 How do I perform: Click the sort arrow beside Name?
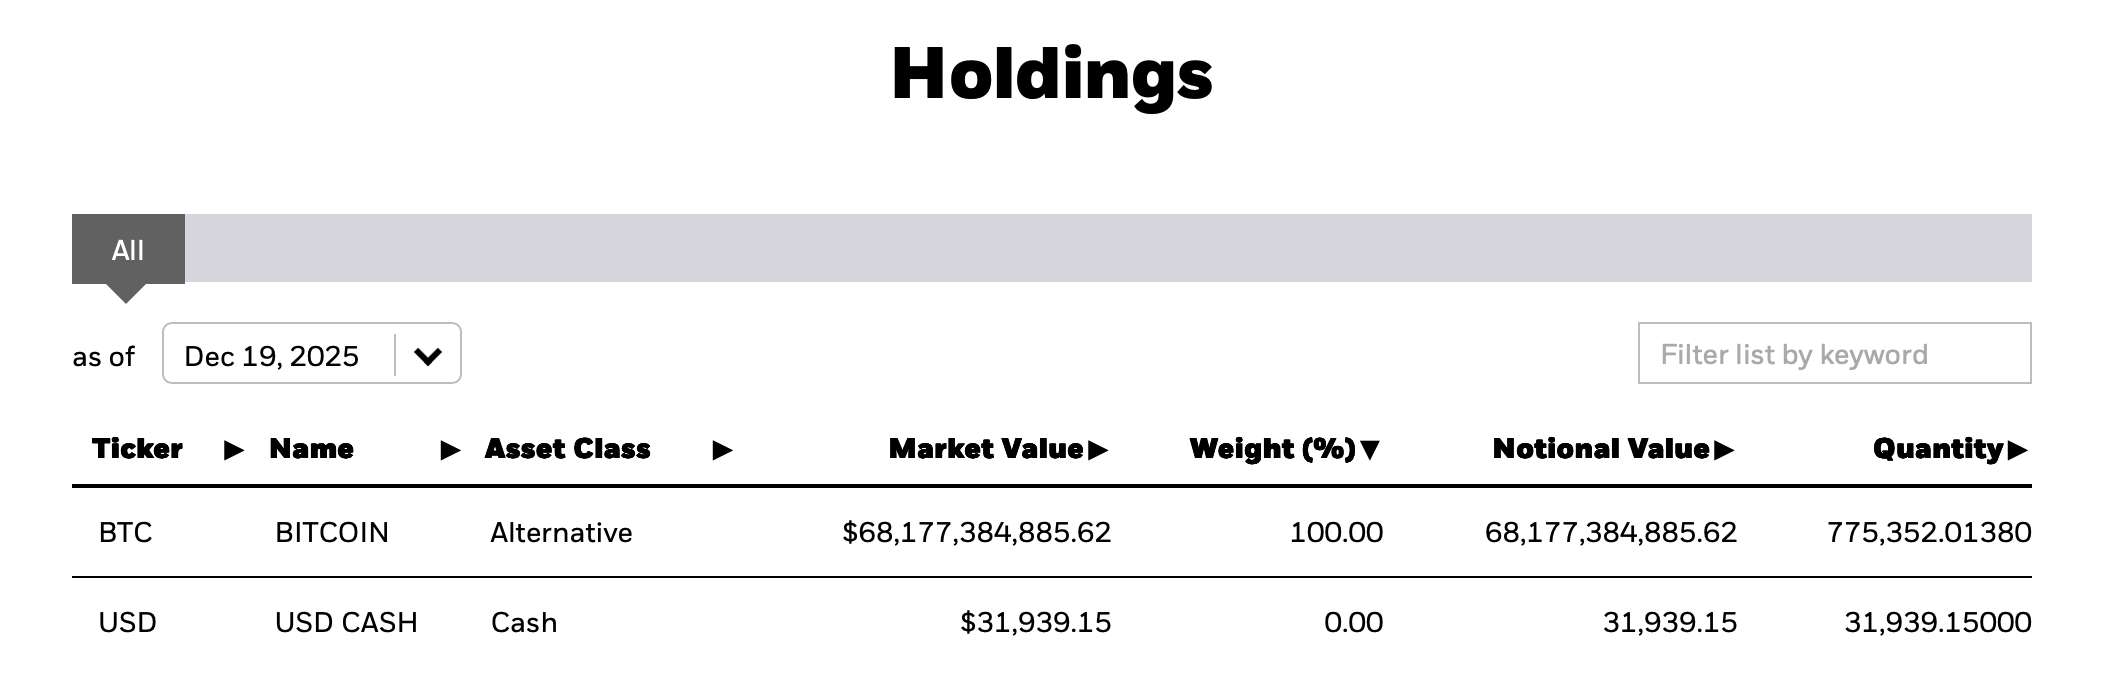451,450
